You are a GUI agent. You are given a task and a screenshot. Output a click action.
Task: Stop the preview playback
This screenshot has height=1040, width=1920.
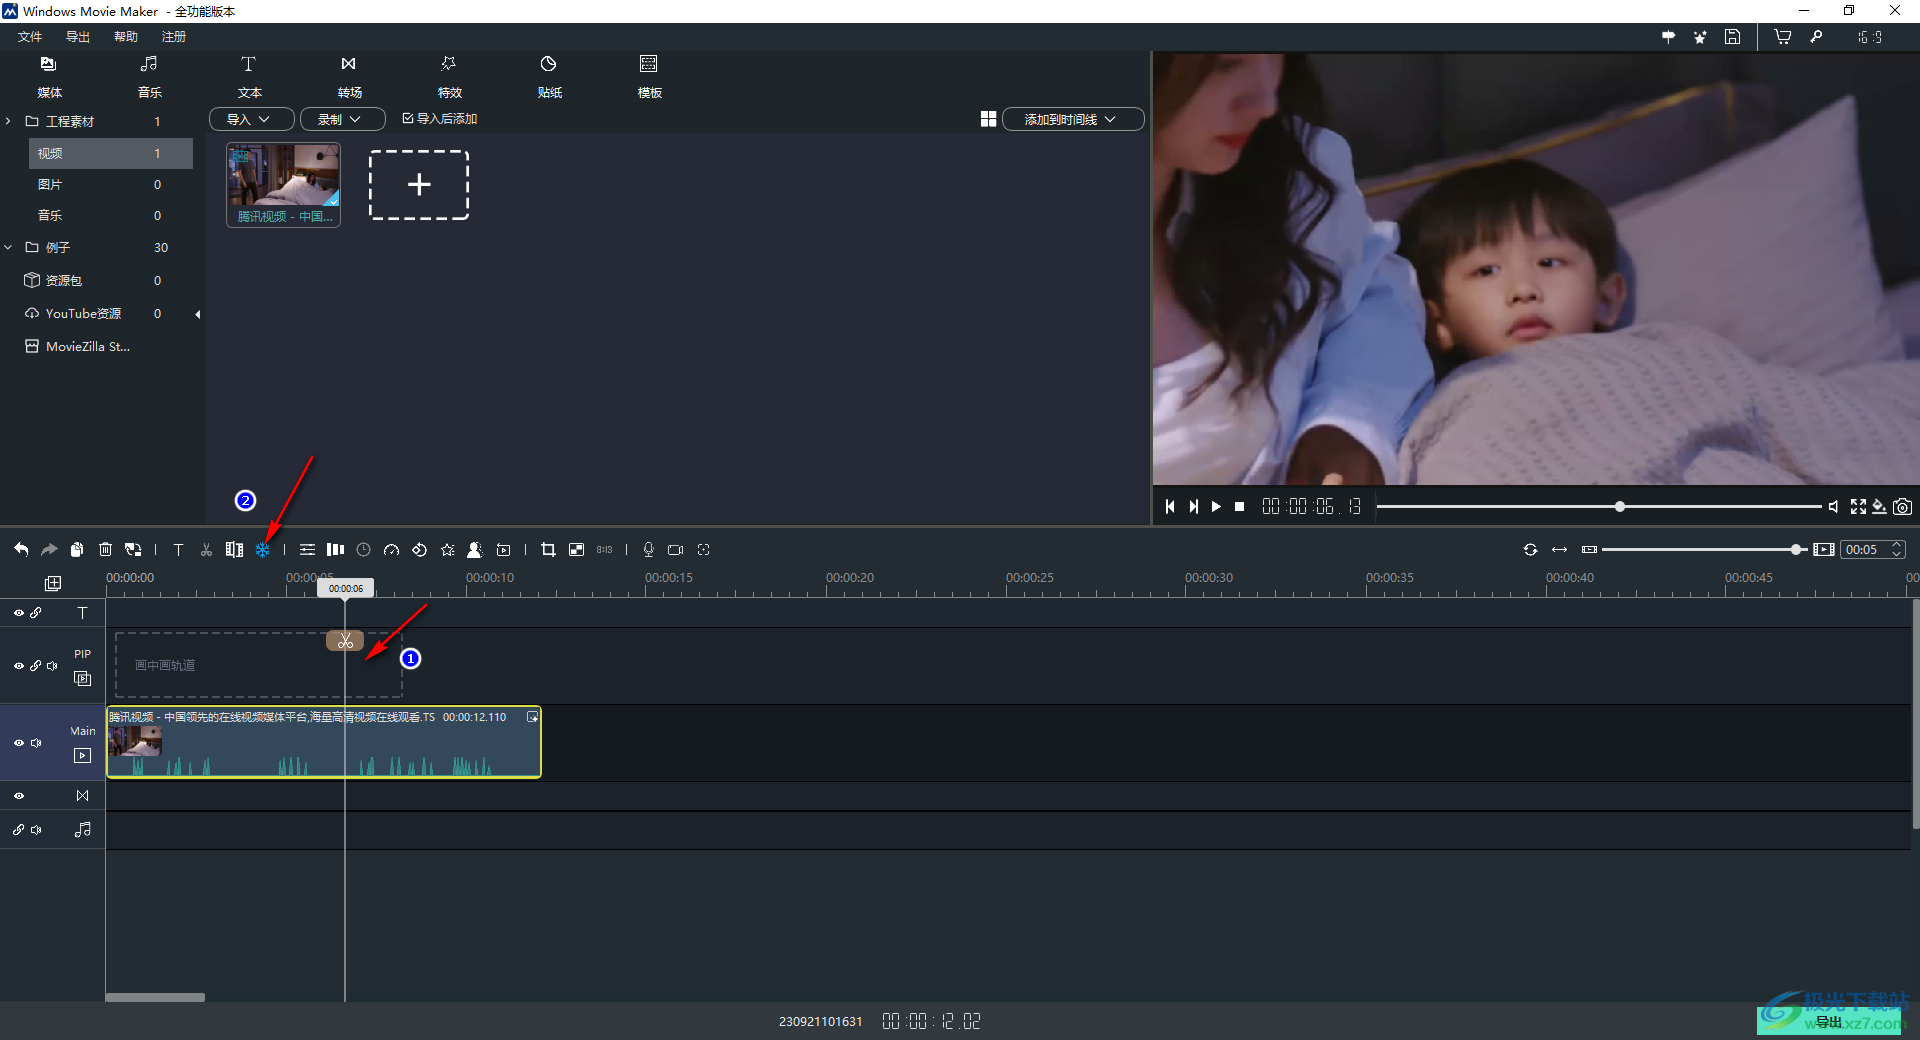[x=1240, y=507]
